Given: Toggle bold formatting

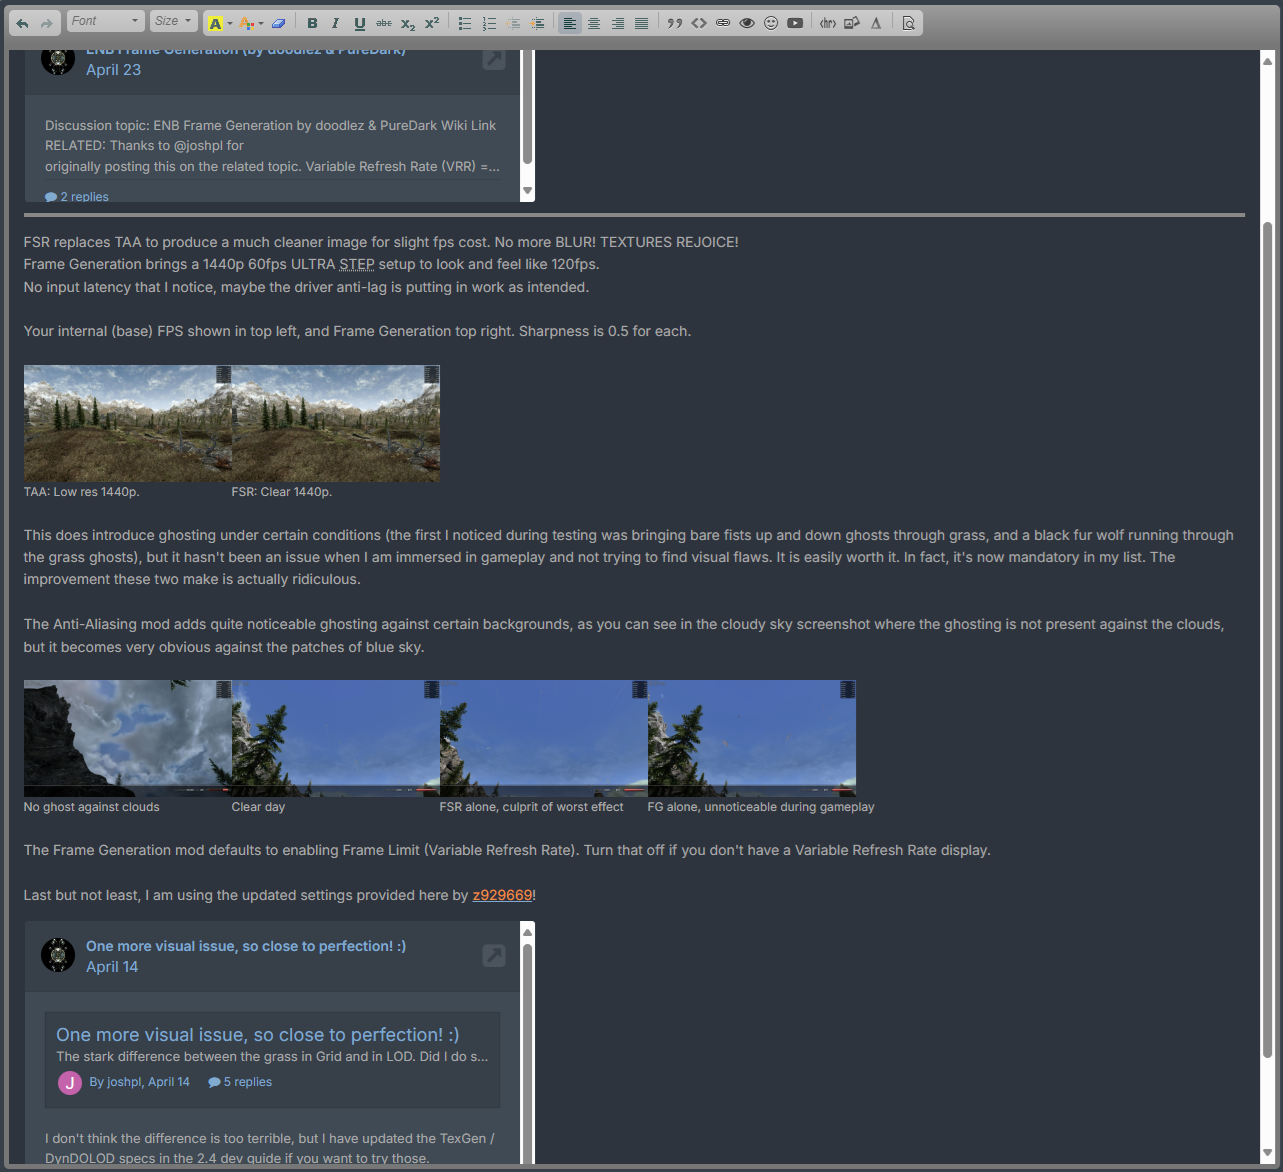Looking at the screenshot, I should [x=312, y=23].
